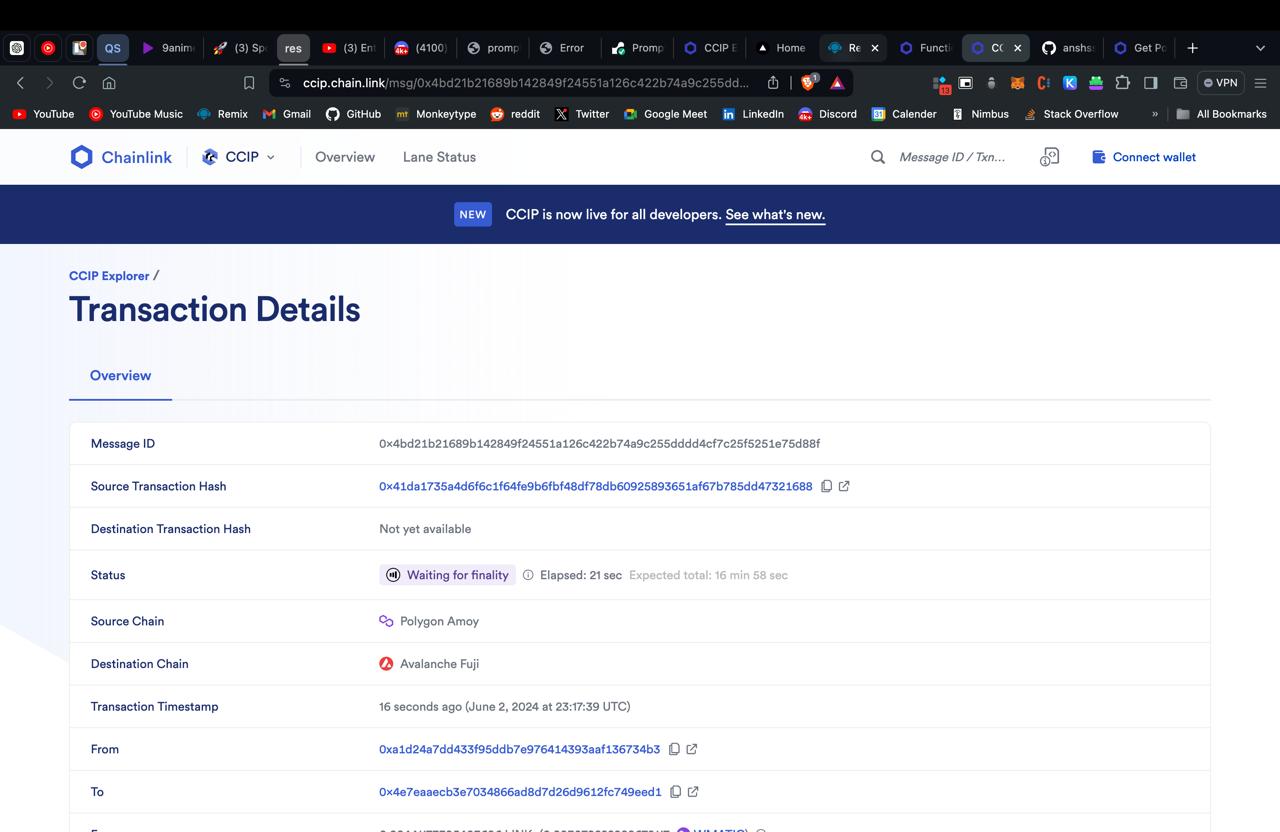
Task: Open the Monkeytype bookmark
Action: pyautogui.click(x=435, y=114)
